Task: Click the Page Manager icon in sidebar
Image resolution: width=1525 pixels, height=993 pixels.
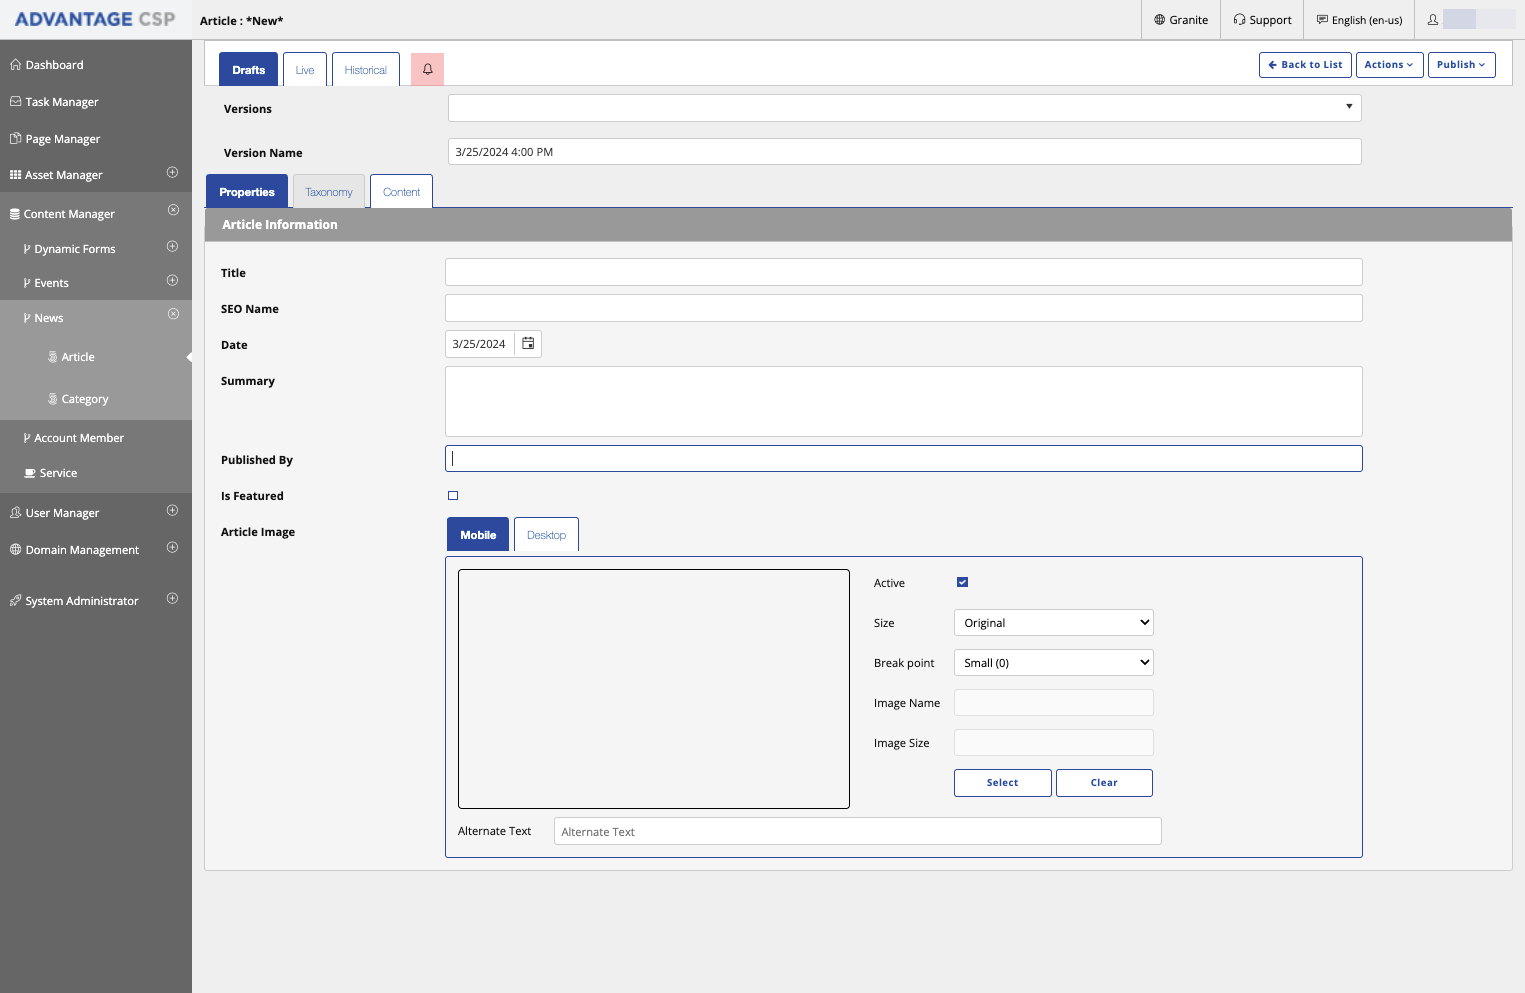Action: click(15, 139)
